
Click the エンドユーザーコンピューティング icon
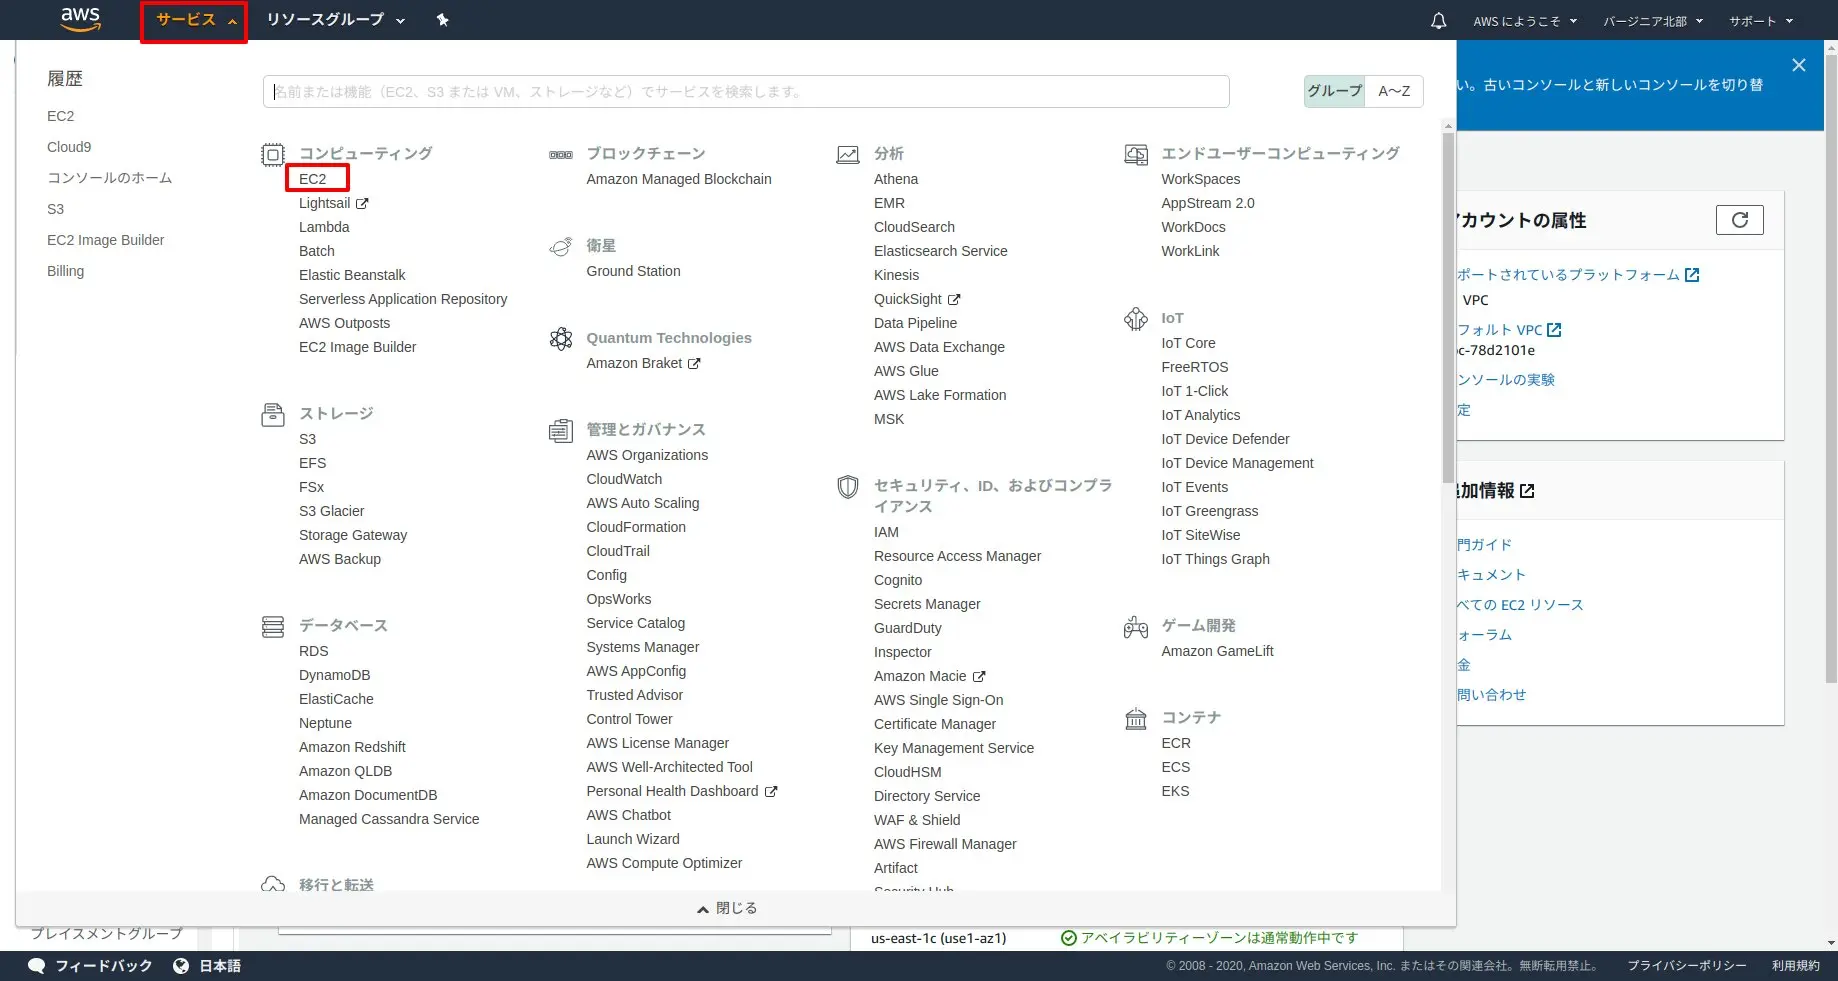point(1136,154)
